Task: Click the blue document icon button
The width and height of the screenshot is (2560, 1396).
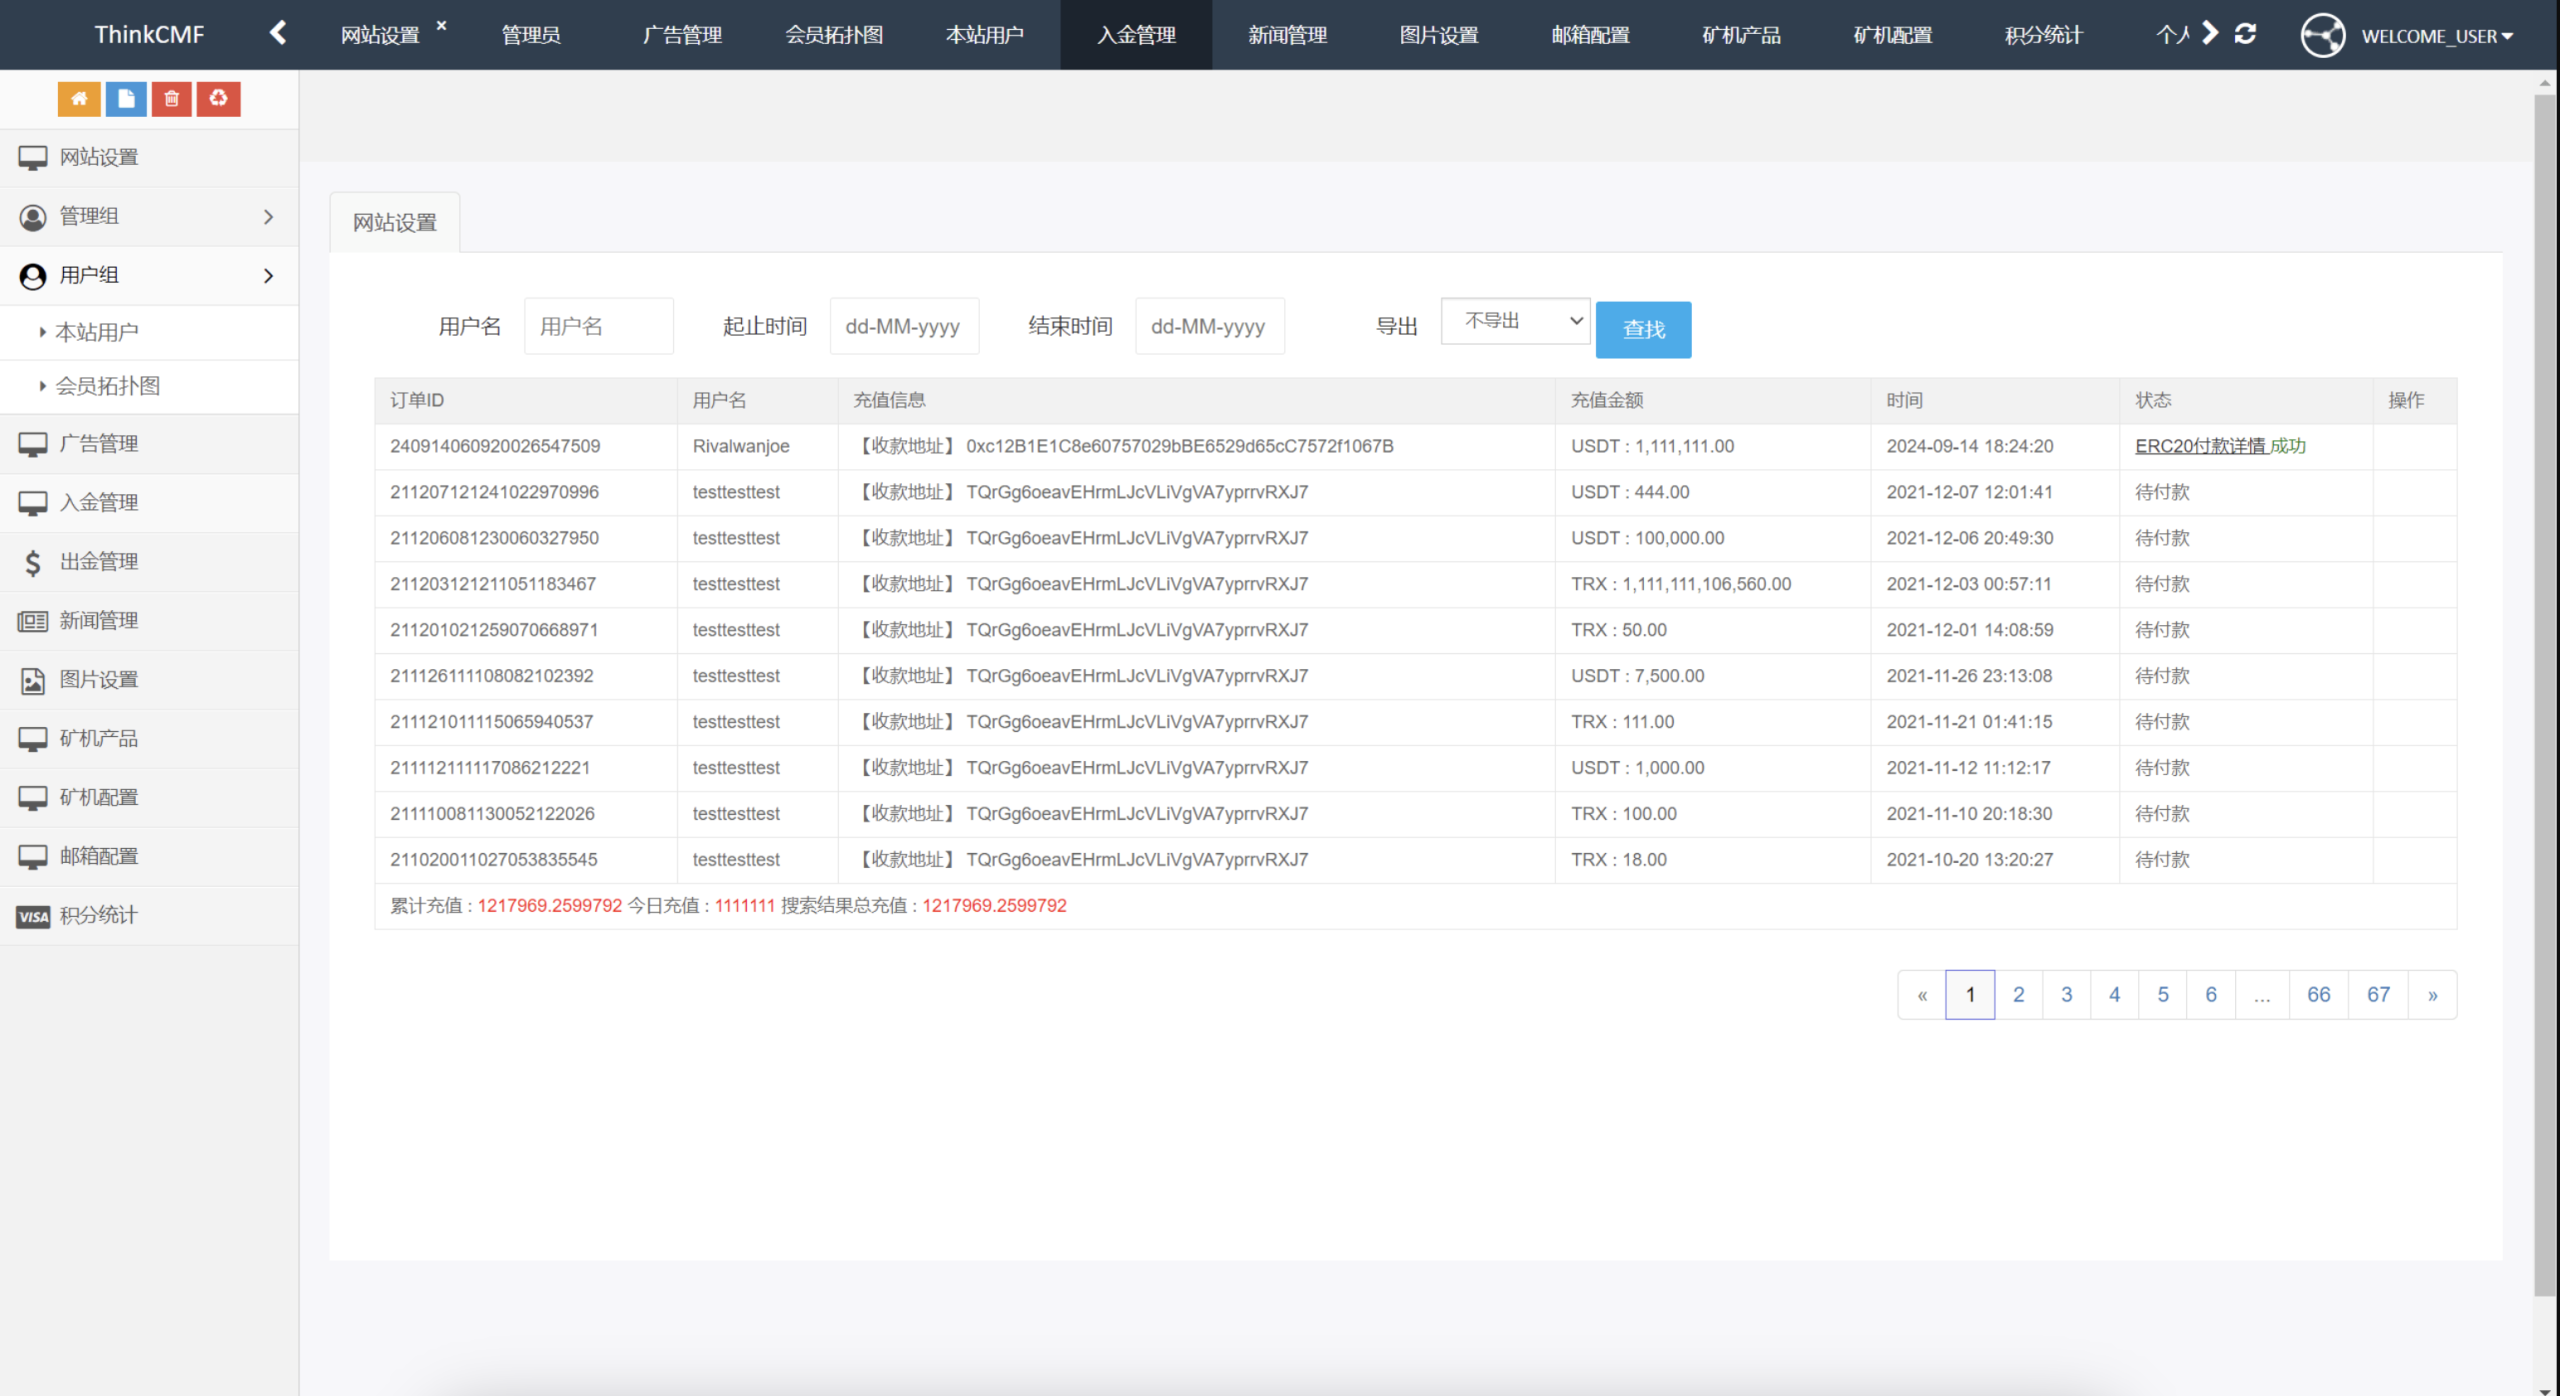Action: (x=126, y=99)
